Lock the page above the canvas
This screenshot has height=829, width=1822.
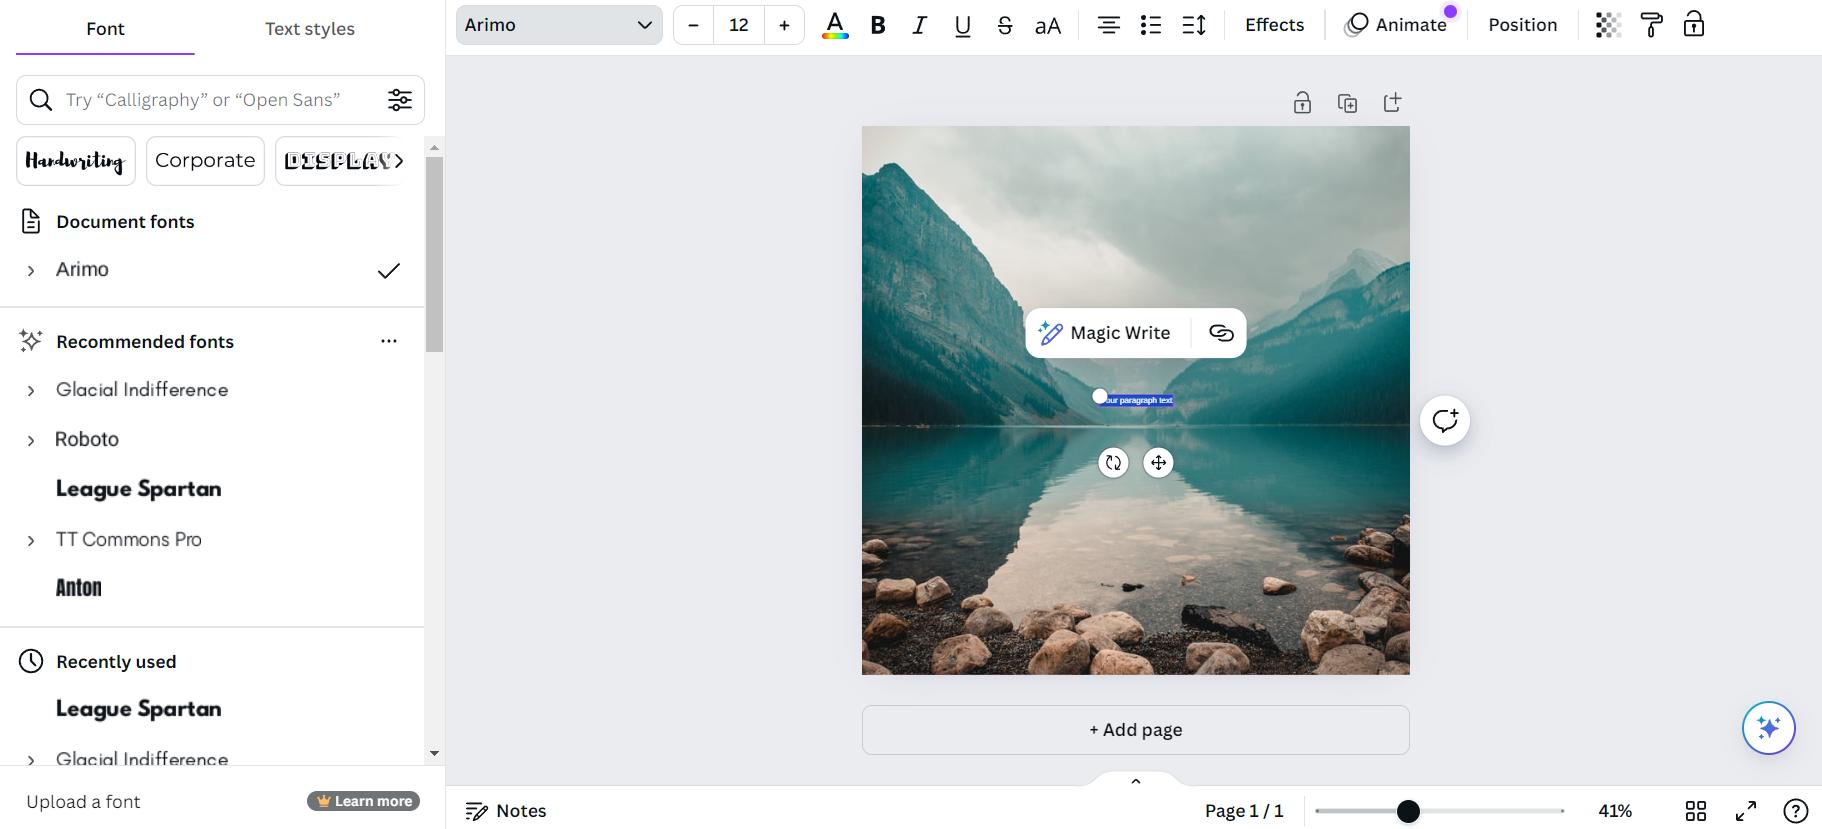[x=1302, y=103]
